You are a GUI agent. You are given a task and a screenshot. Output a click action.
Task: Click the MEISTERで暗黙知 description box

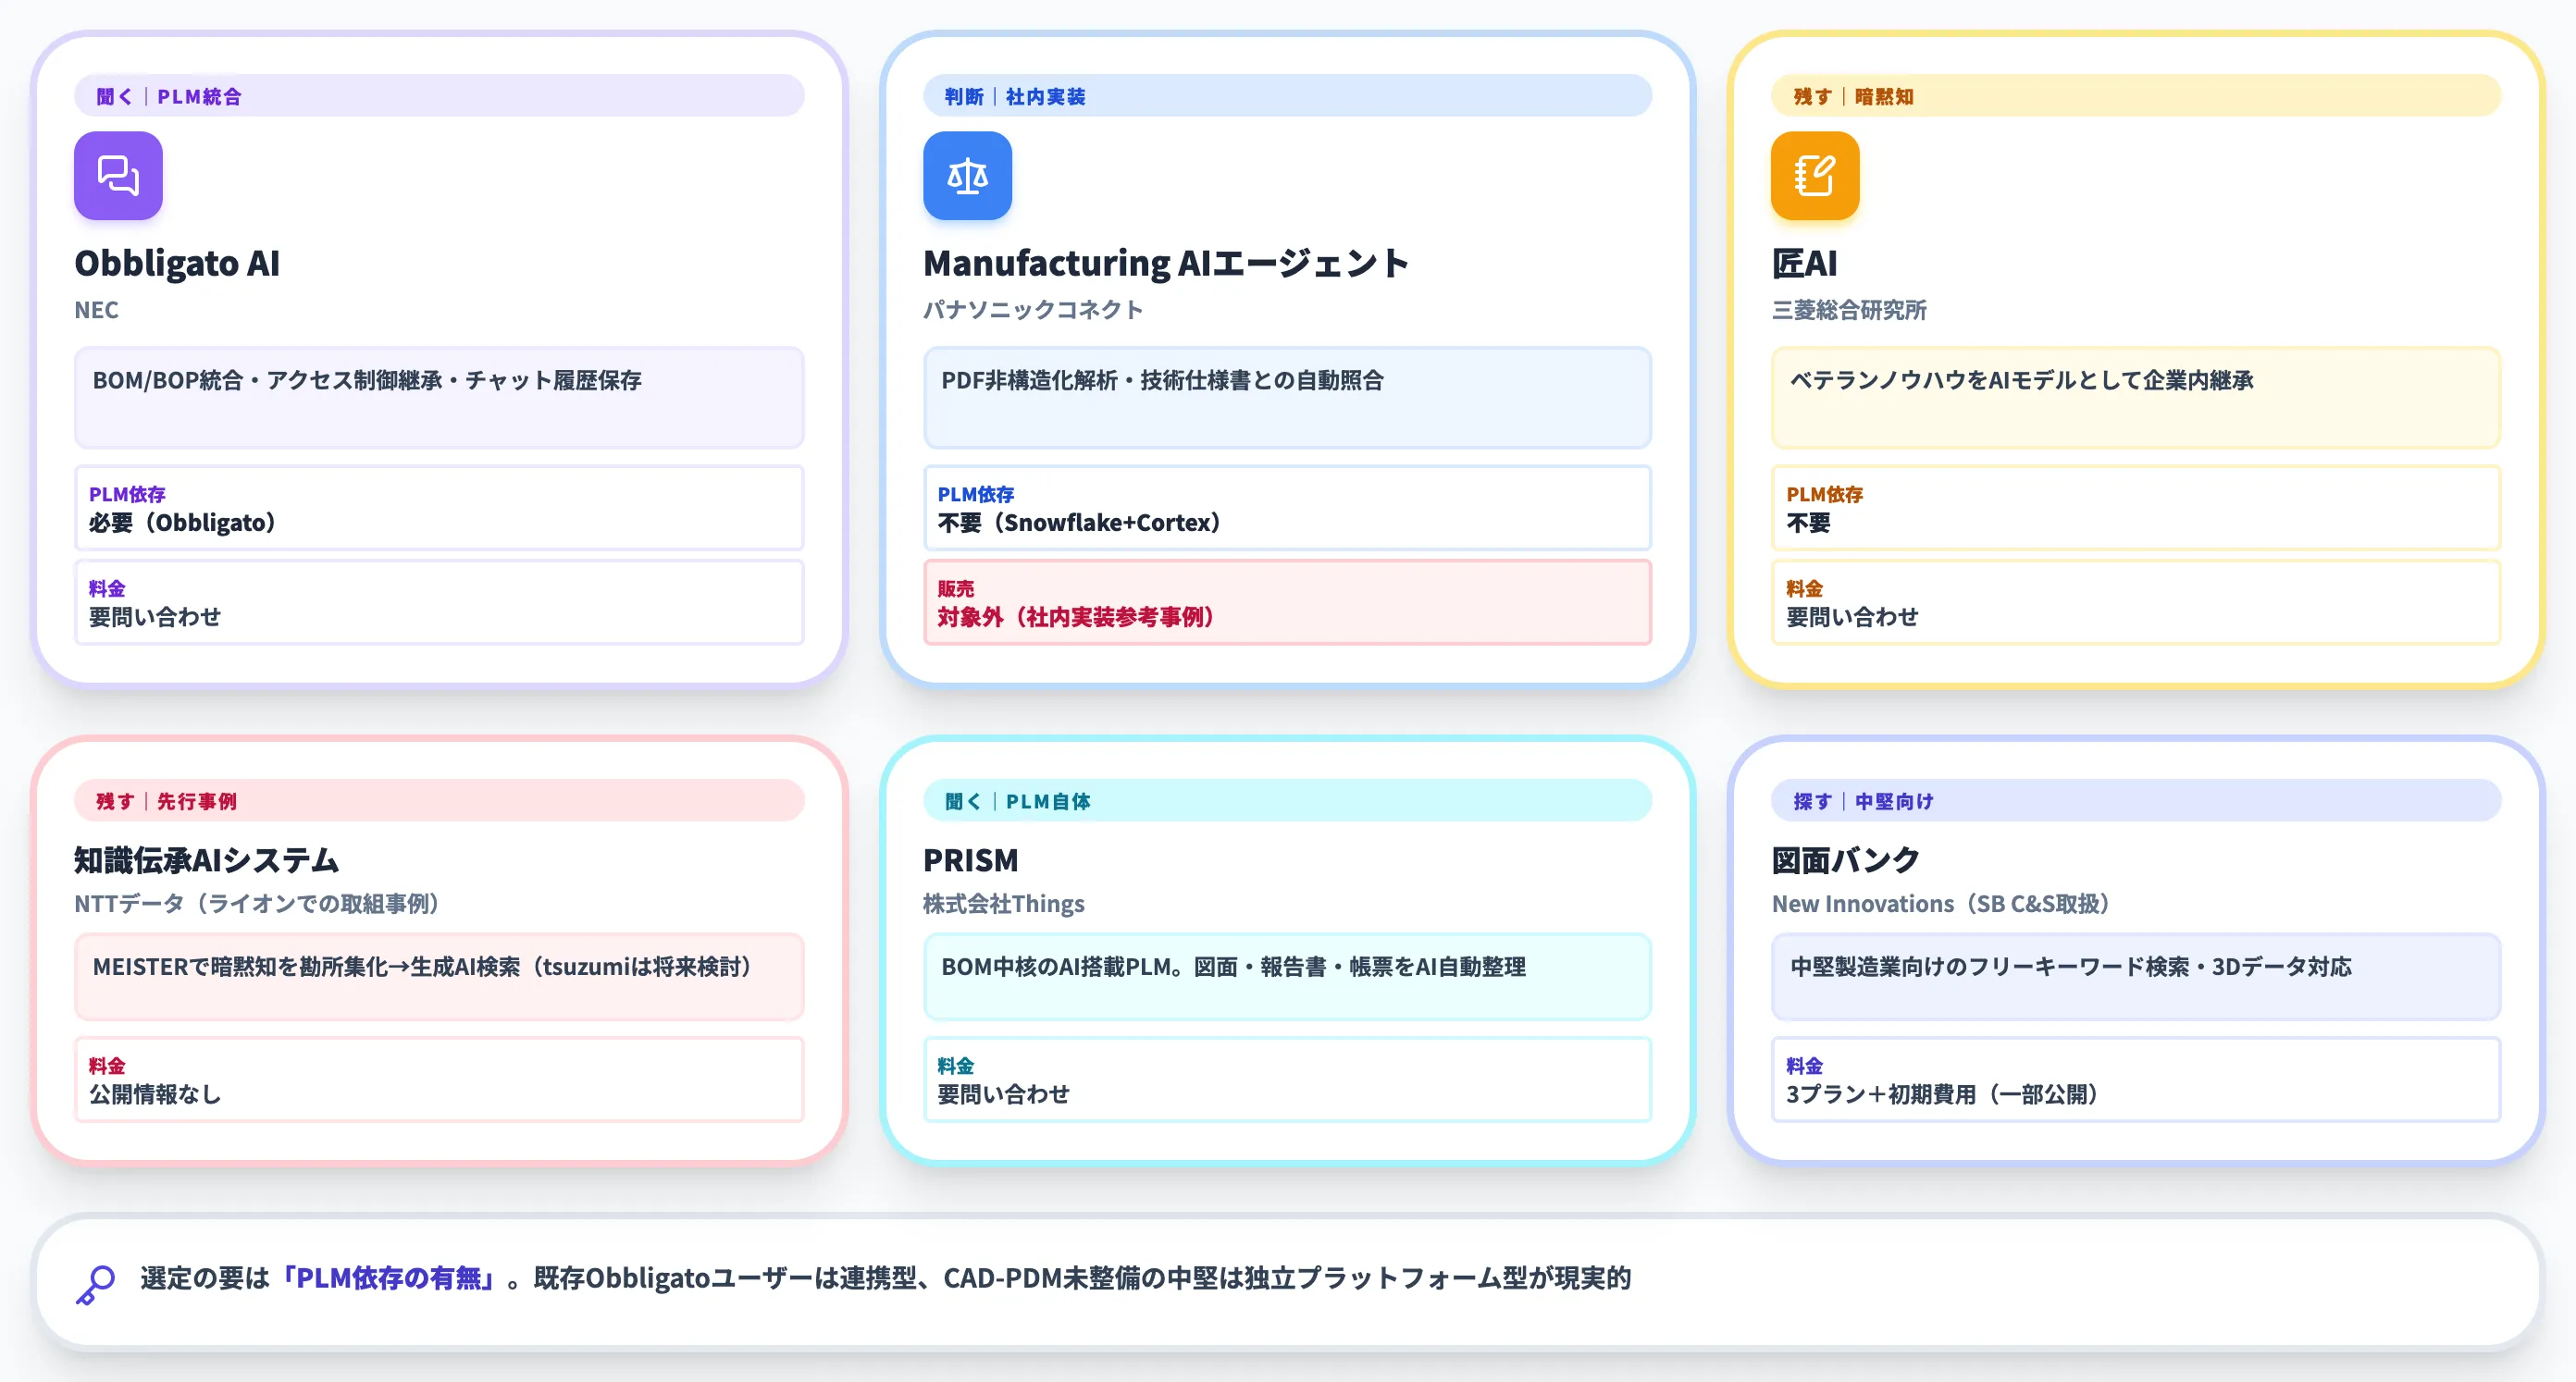tap(439, 977)
